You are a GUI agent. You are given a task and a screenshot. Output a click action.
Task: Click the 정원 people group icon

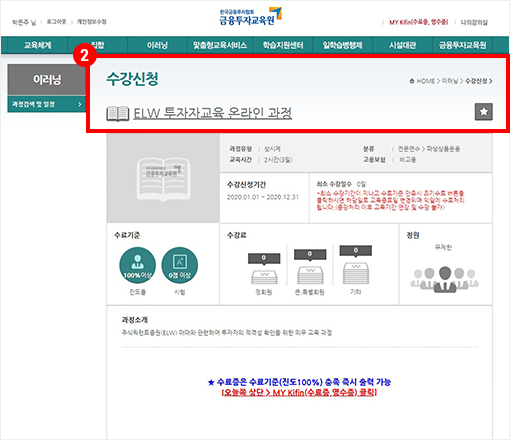pyautogui.click(x=445, y=280)
